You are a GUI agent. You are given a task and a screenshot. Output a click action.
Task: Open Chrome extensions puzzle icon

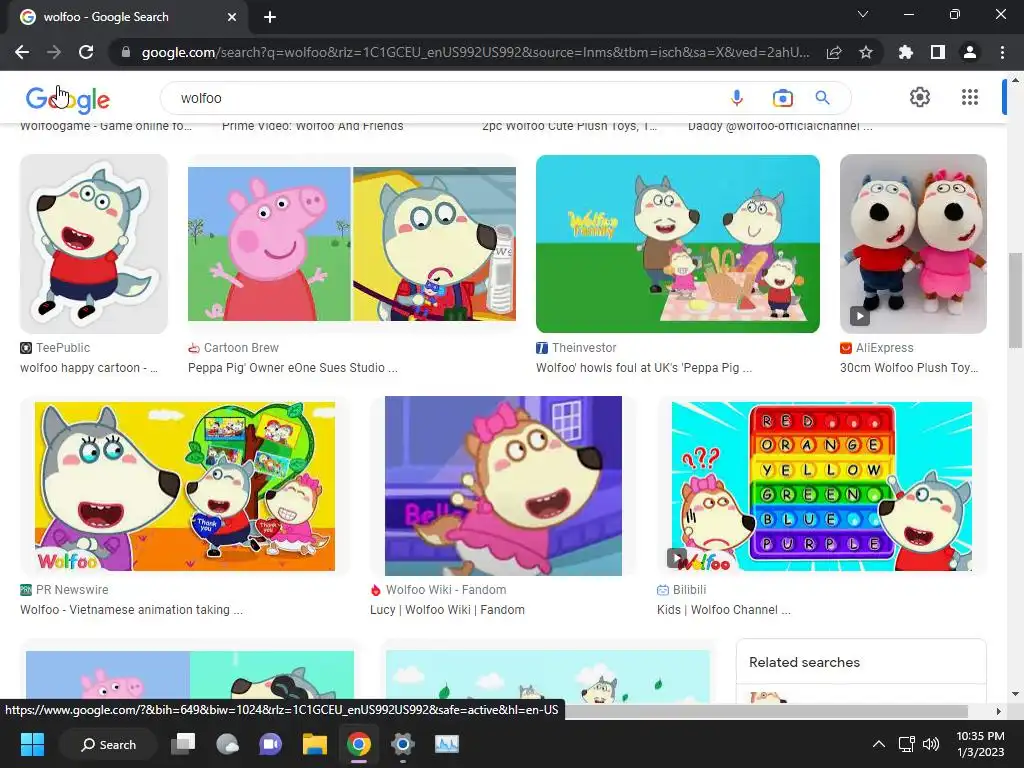pyautogui.click(x=905, y=52)
